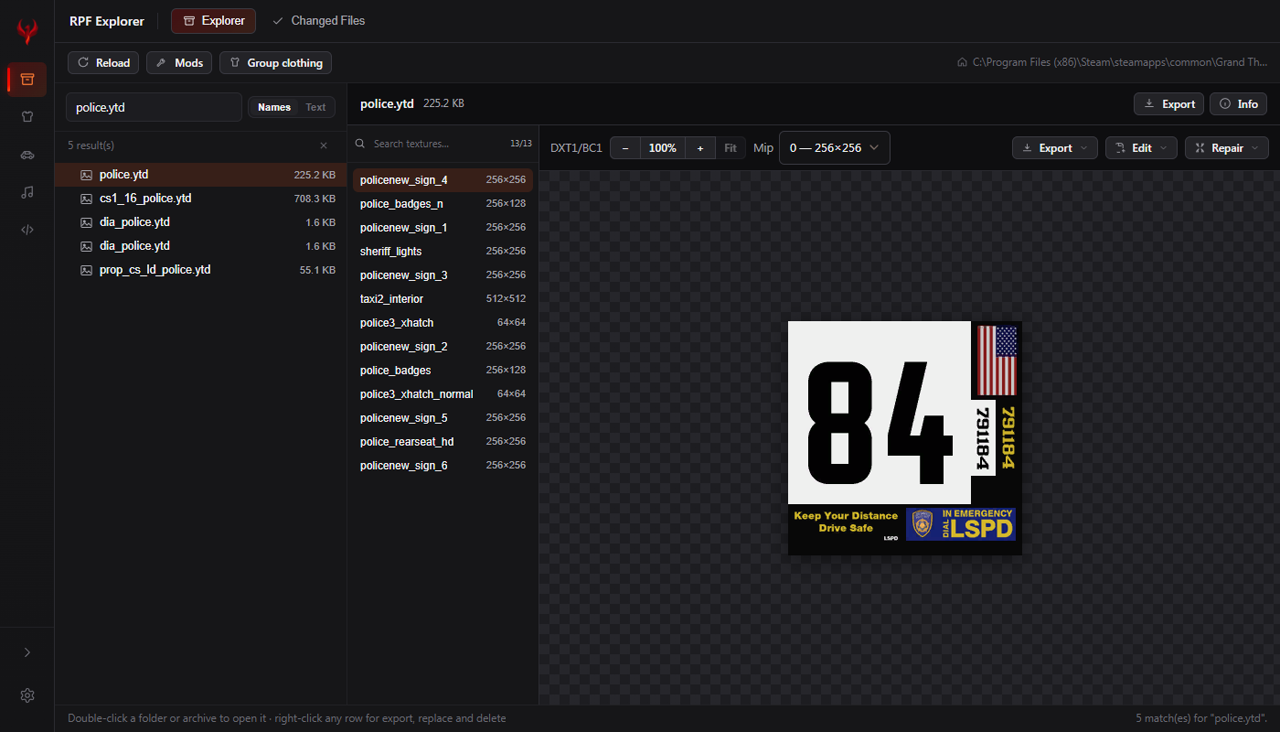This screenshot has height=732, width=1280.
Task: Open the texture Export dropdown in preview toolbar
Action: 1055,148
